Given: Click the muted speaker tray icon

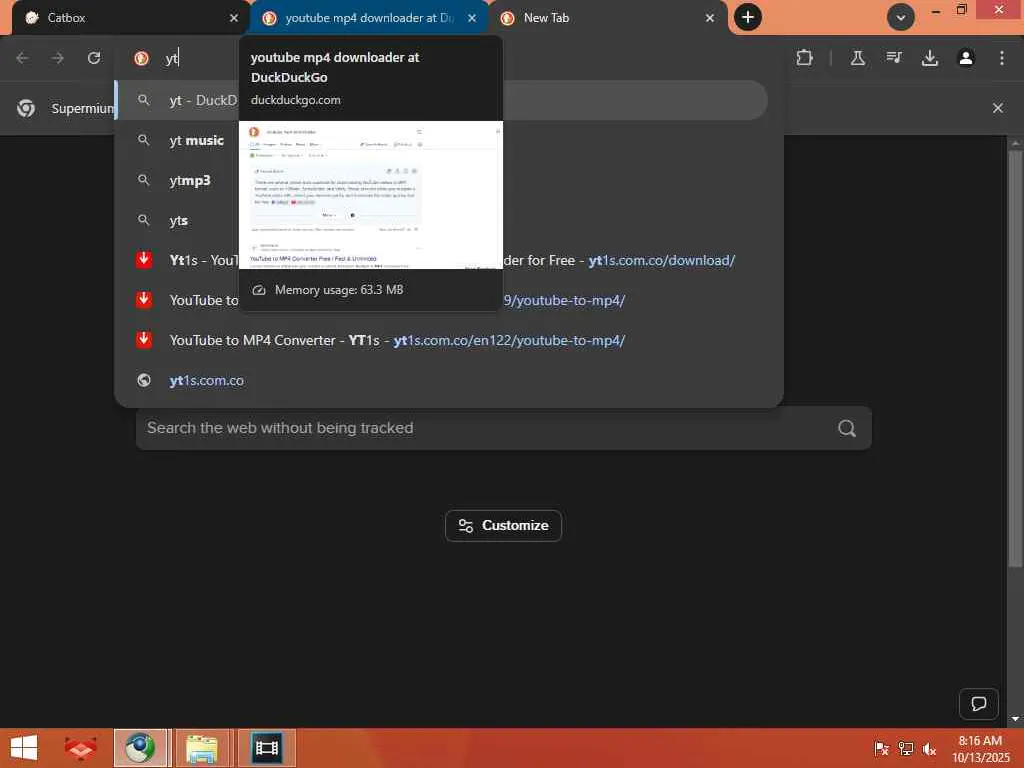Looking at the screenshot, I should (x=929, y=748).
